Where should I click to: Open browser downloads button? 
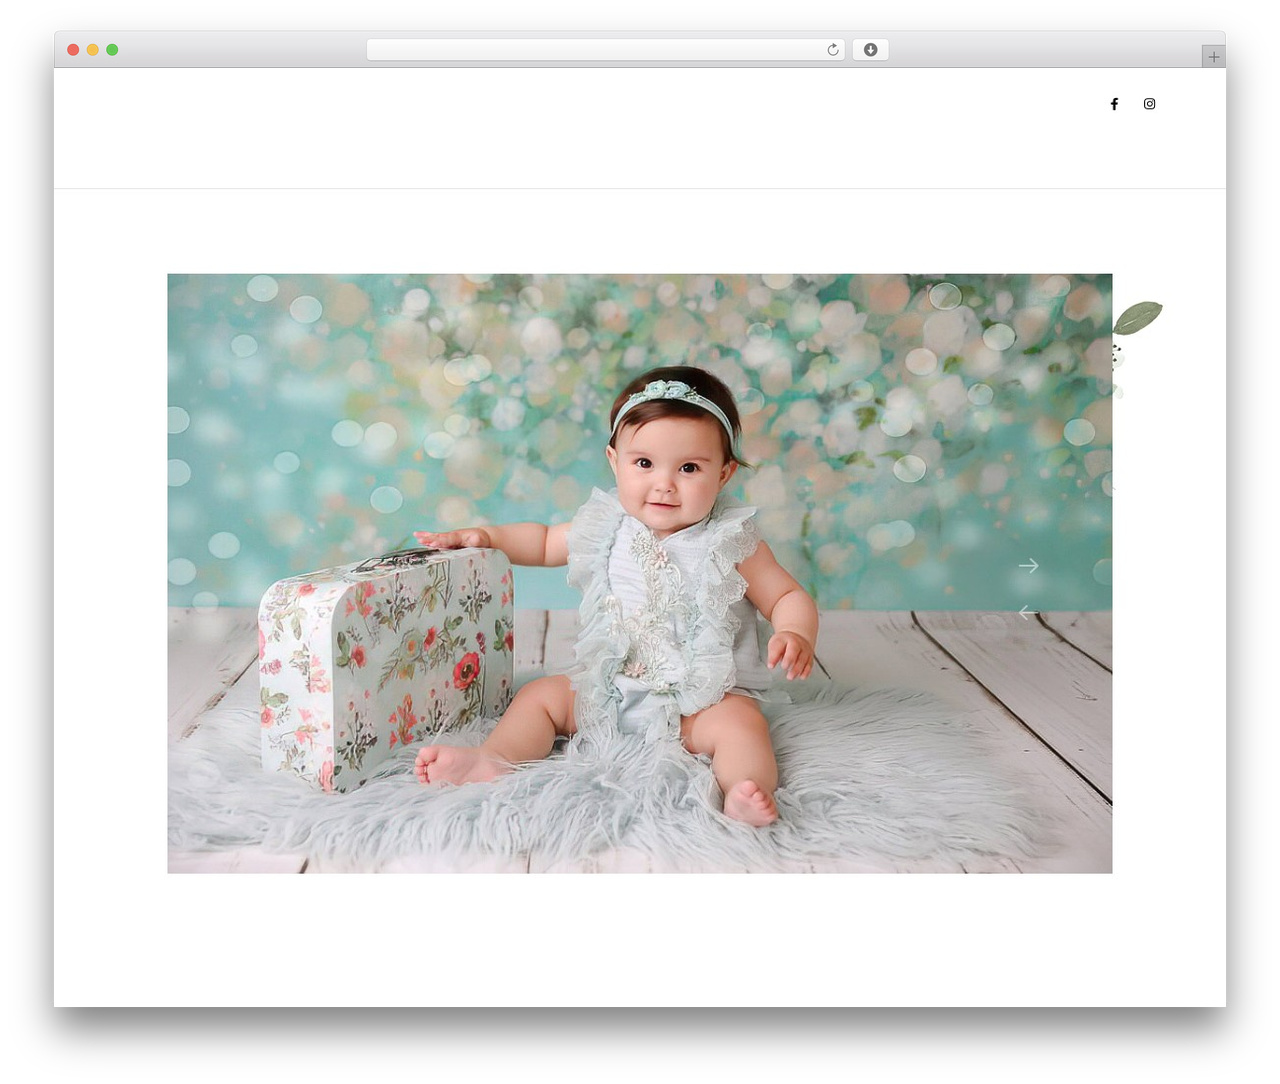870,50
